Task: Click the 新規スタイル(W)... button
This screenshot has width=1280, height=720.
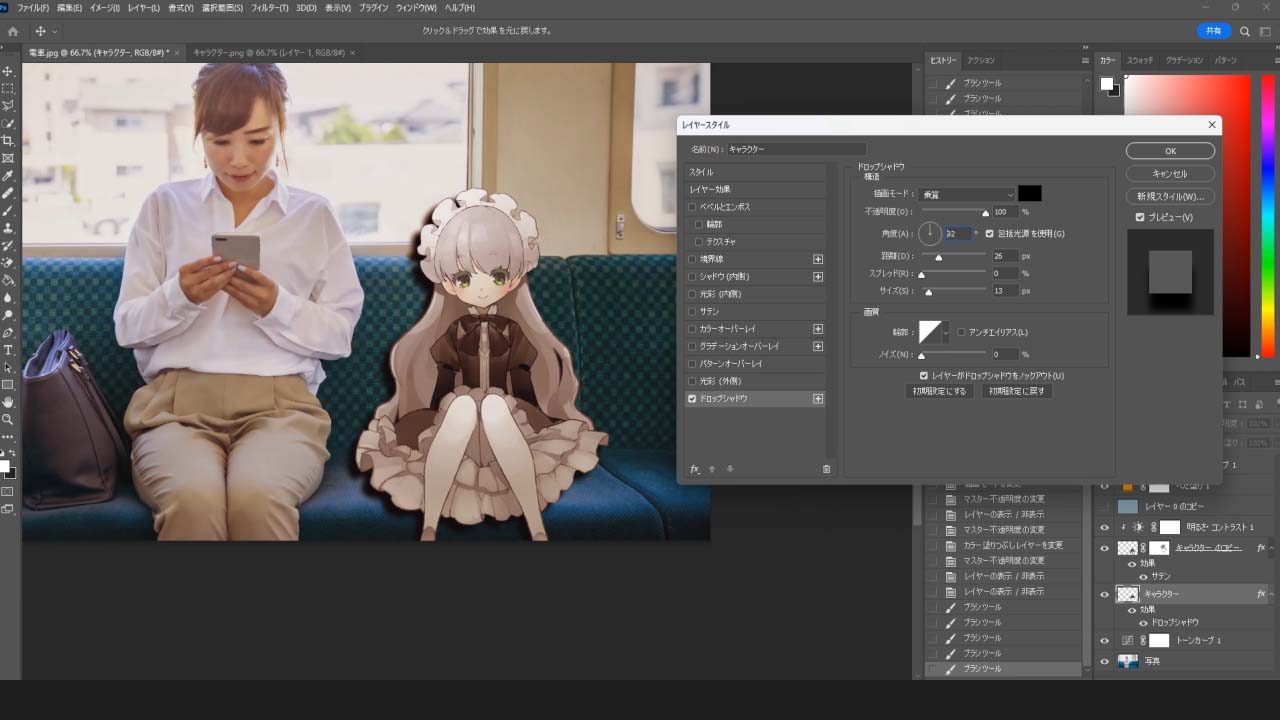Action: point(1170,196)
